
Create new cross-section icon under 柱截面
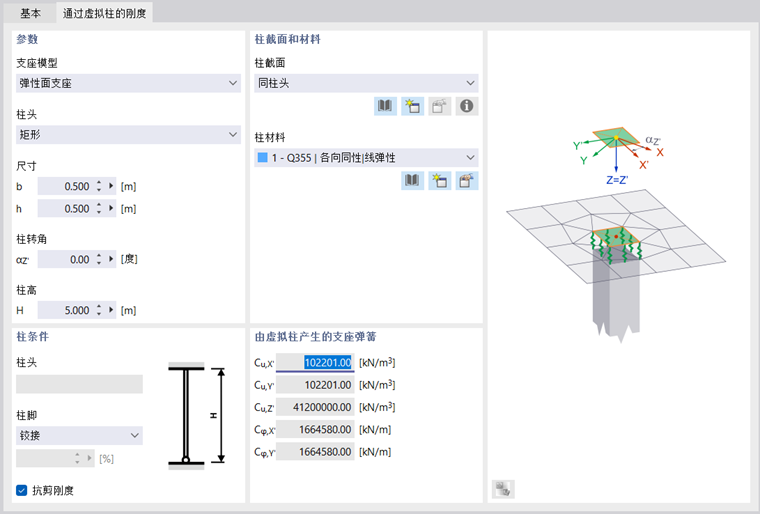click(x=412, y=106)
